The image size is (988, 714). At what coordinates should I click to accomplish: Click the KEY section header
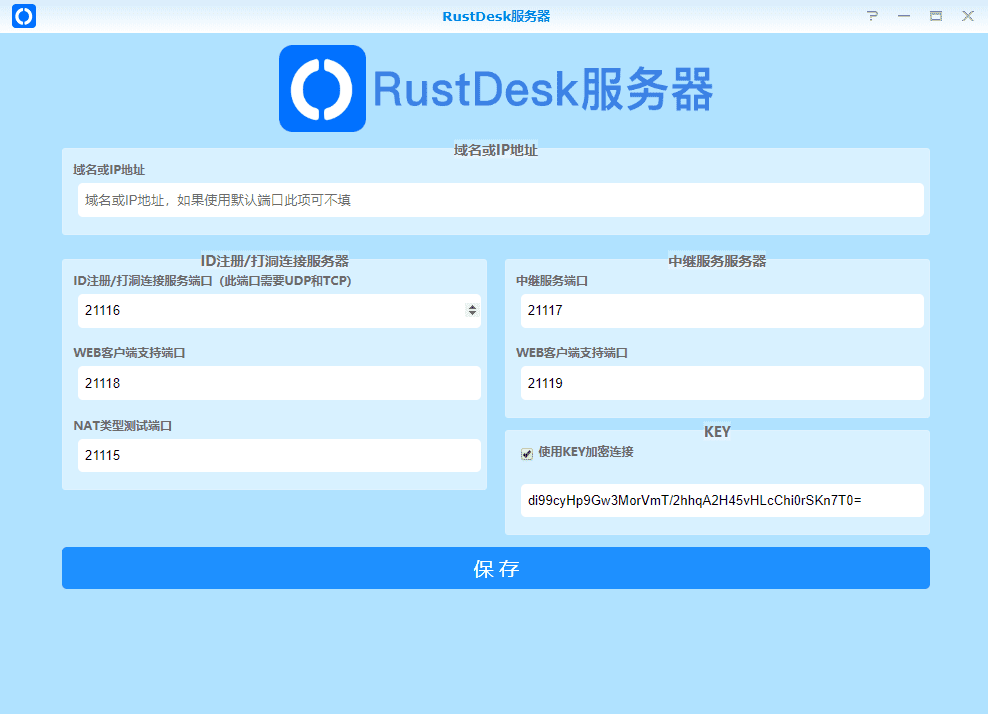click(718, 431)
